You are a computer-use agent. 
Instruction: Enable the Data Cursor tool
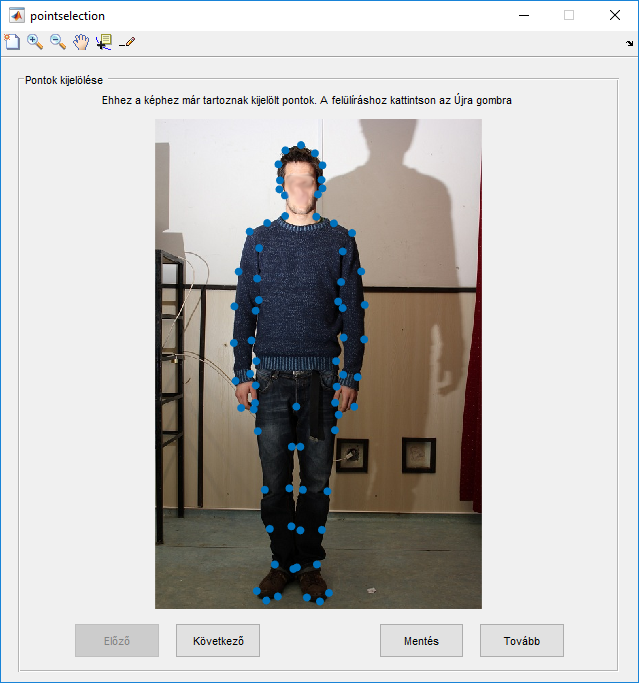tap(103, 42)
